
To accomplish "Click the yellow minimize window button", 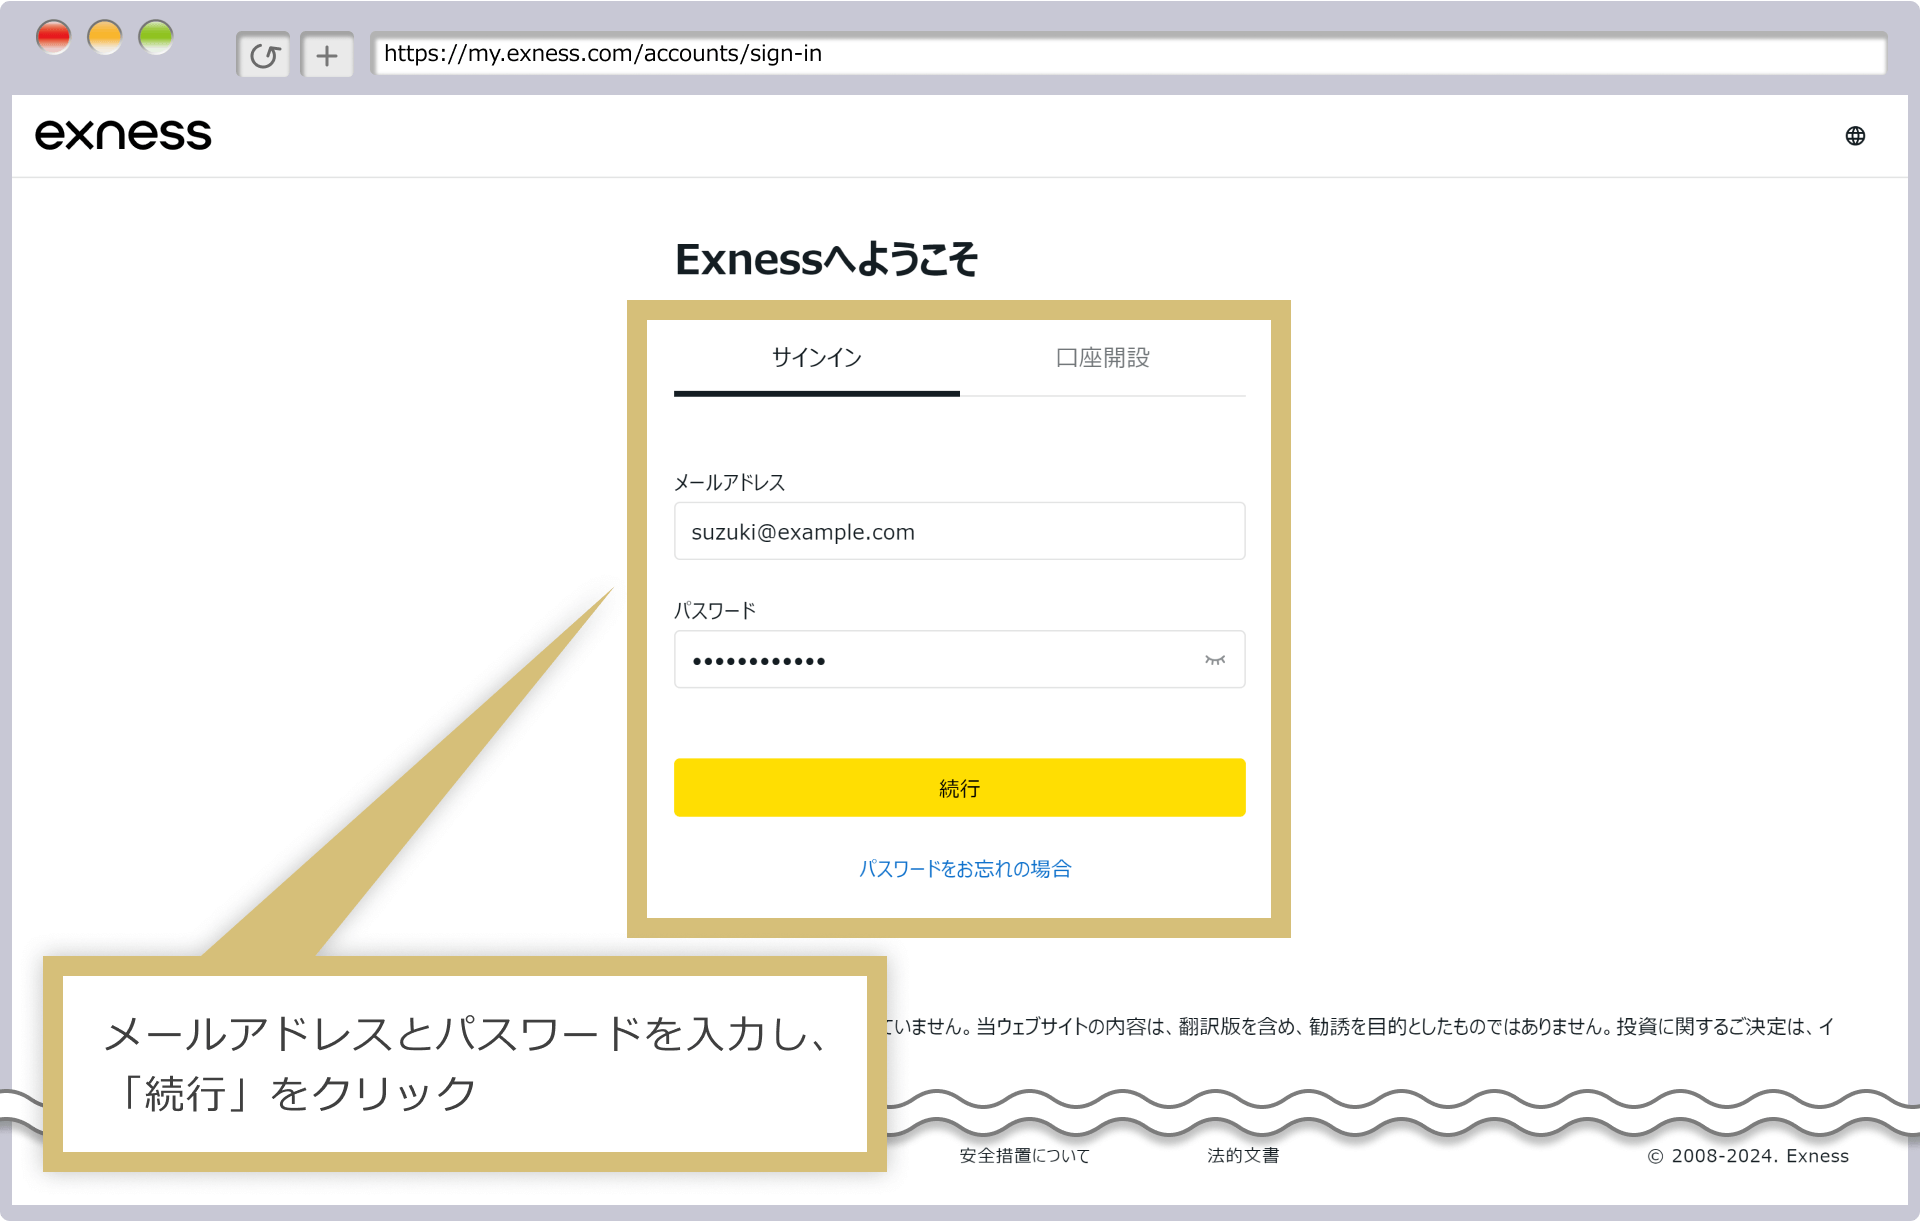I will [105, 38].
